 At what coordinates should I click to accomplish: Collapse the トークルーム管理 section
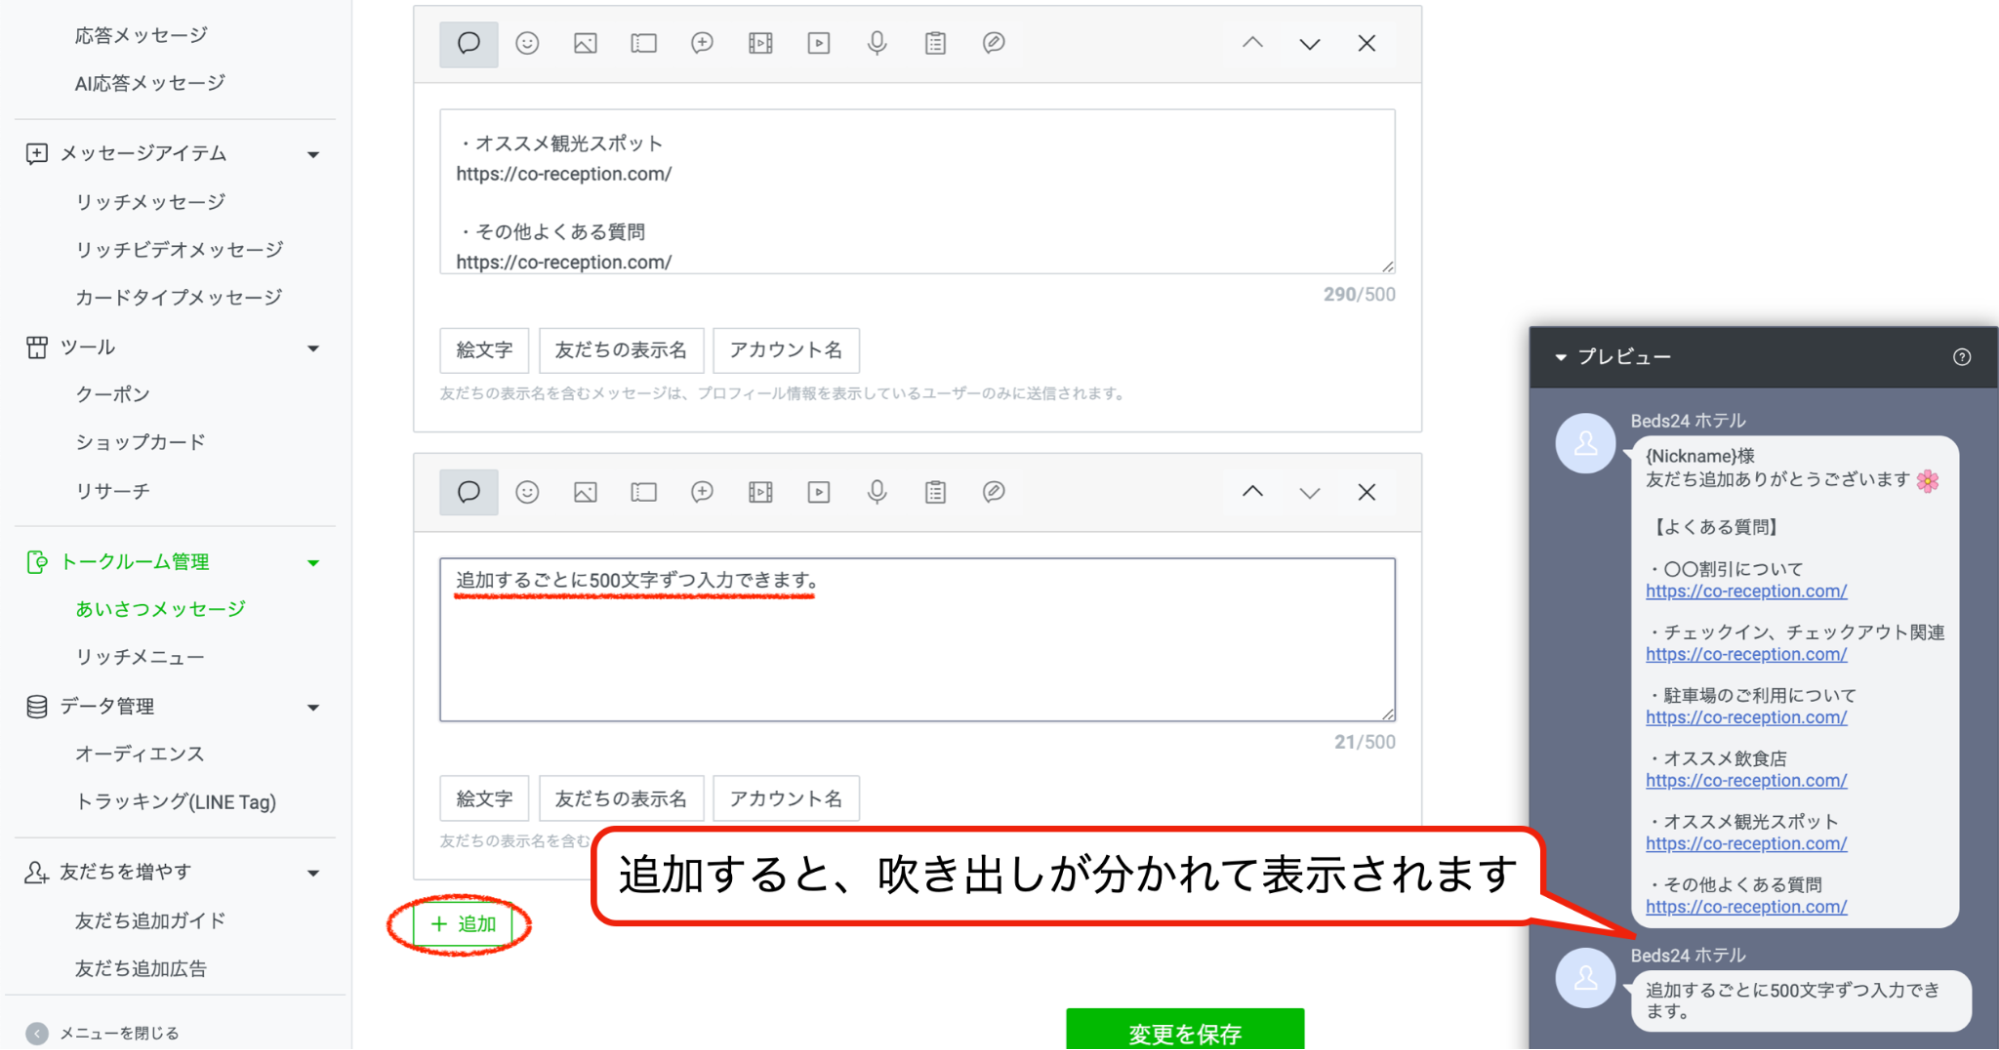pos(313,563)
